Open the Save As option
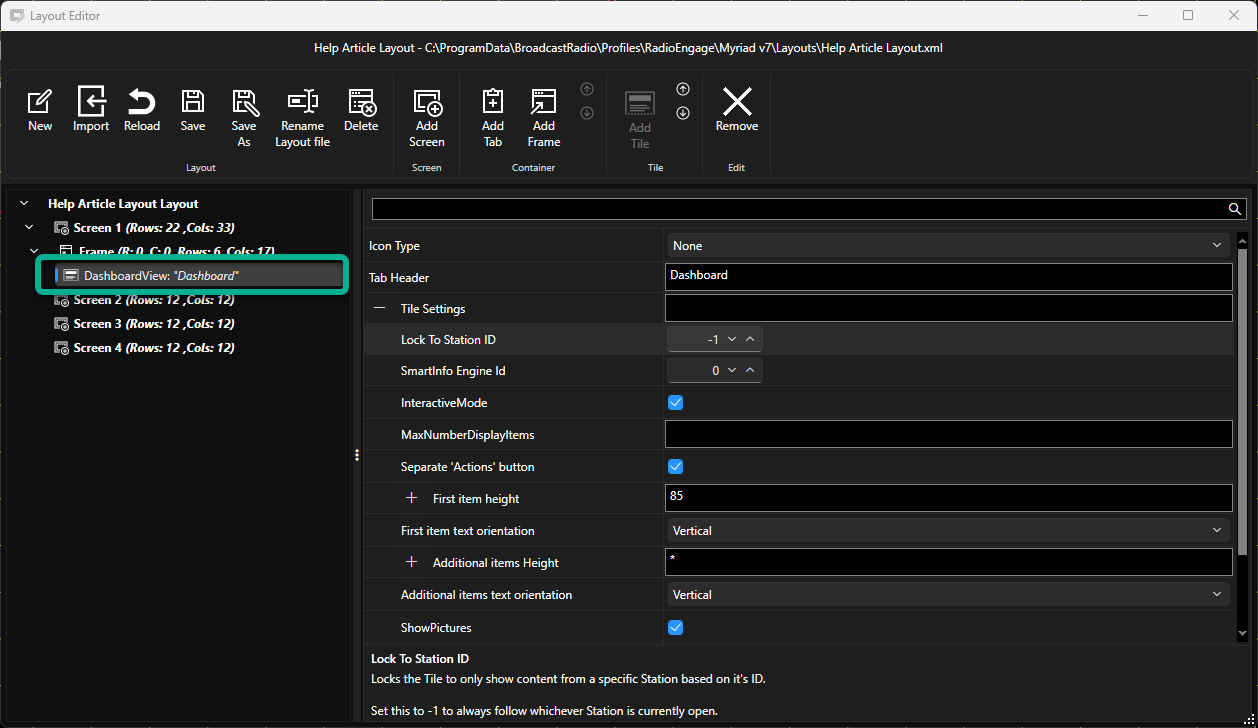Viewport: 1258px width, 728px height. [244, 118]
